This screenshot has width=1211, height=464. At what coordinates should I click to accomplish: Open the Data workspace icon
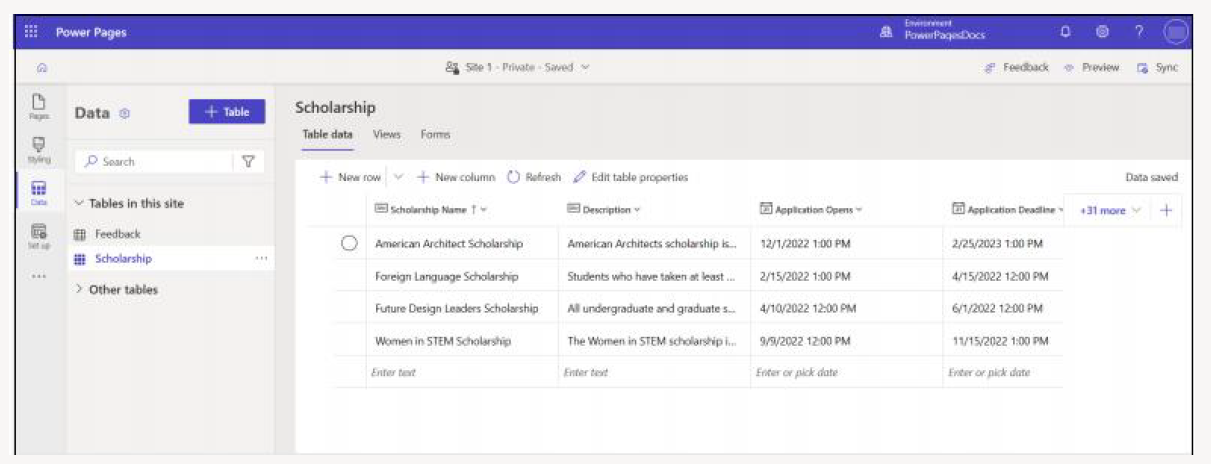click(39, 191)
